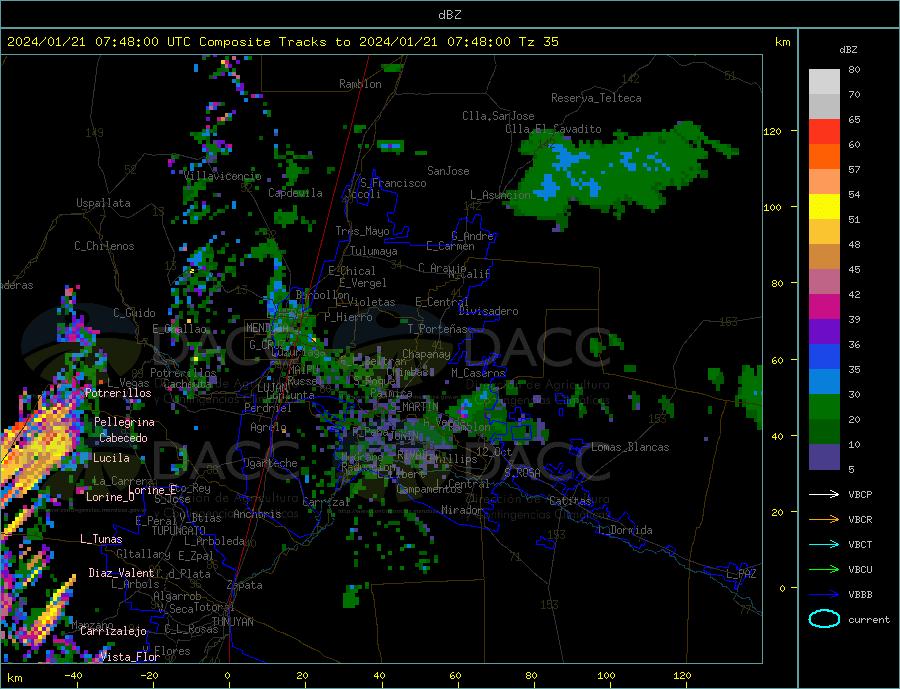Image resolution: width=900 pixels, height=689 pixels.
Task: Click the C_Guido map label
Action: coord(134,313)
